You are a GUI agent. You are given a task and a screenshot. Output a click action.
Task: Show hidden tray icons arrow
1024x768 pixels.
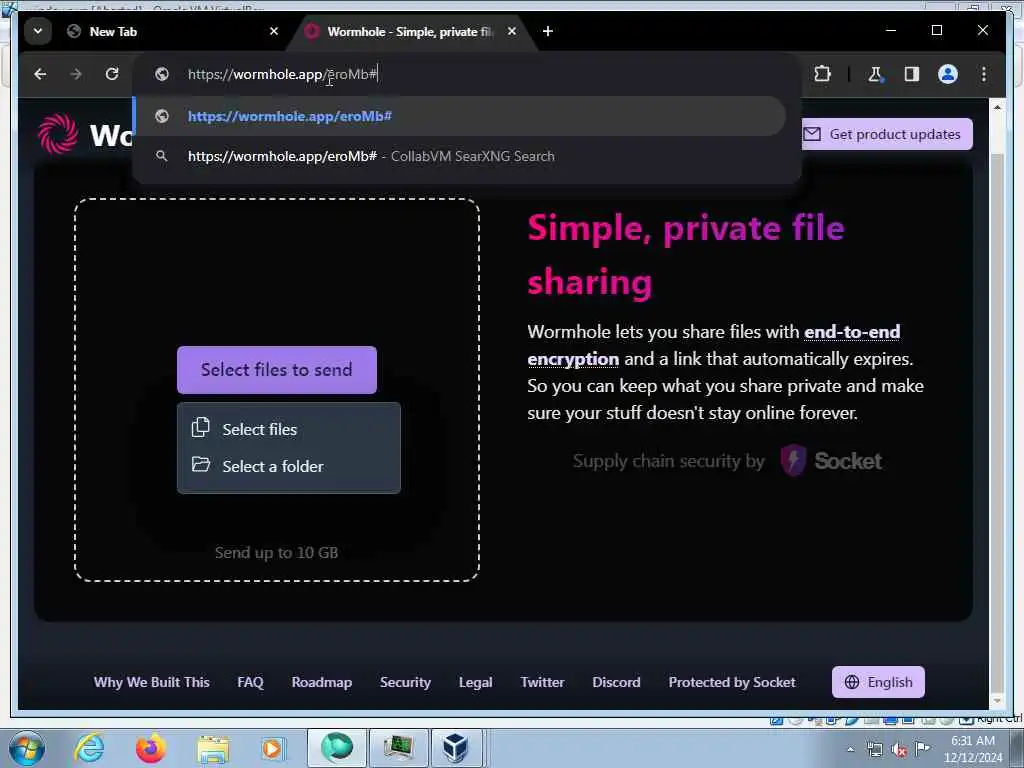pyautogui.click(x=850, y=749)
